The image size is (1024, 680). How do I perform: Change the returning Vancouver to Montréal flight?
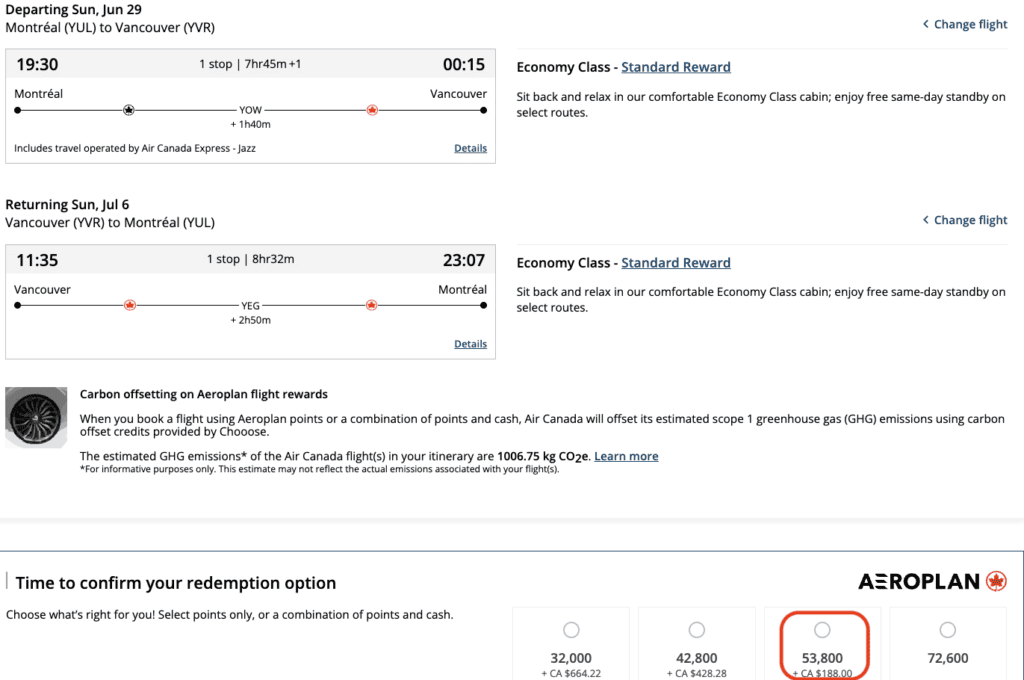pyautogui.click(x=964, y=220)
